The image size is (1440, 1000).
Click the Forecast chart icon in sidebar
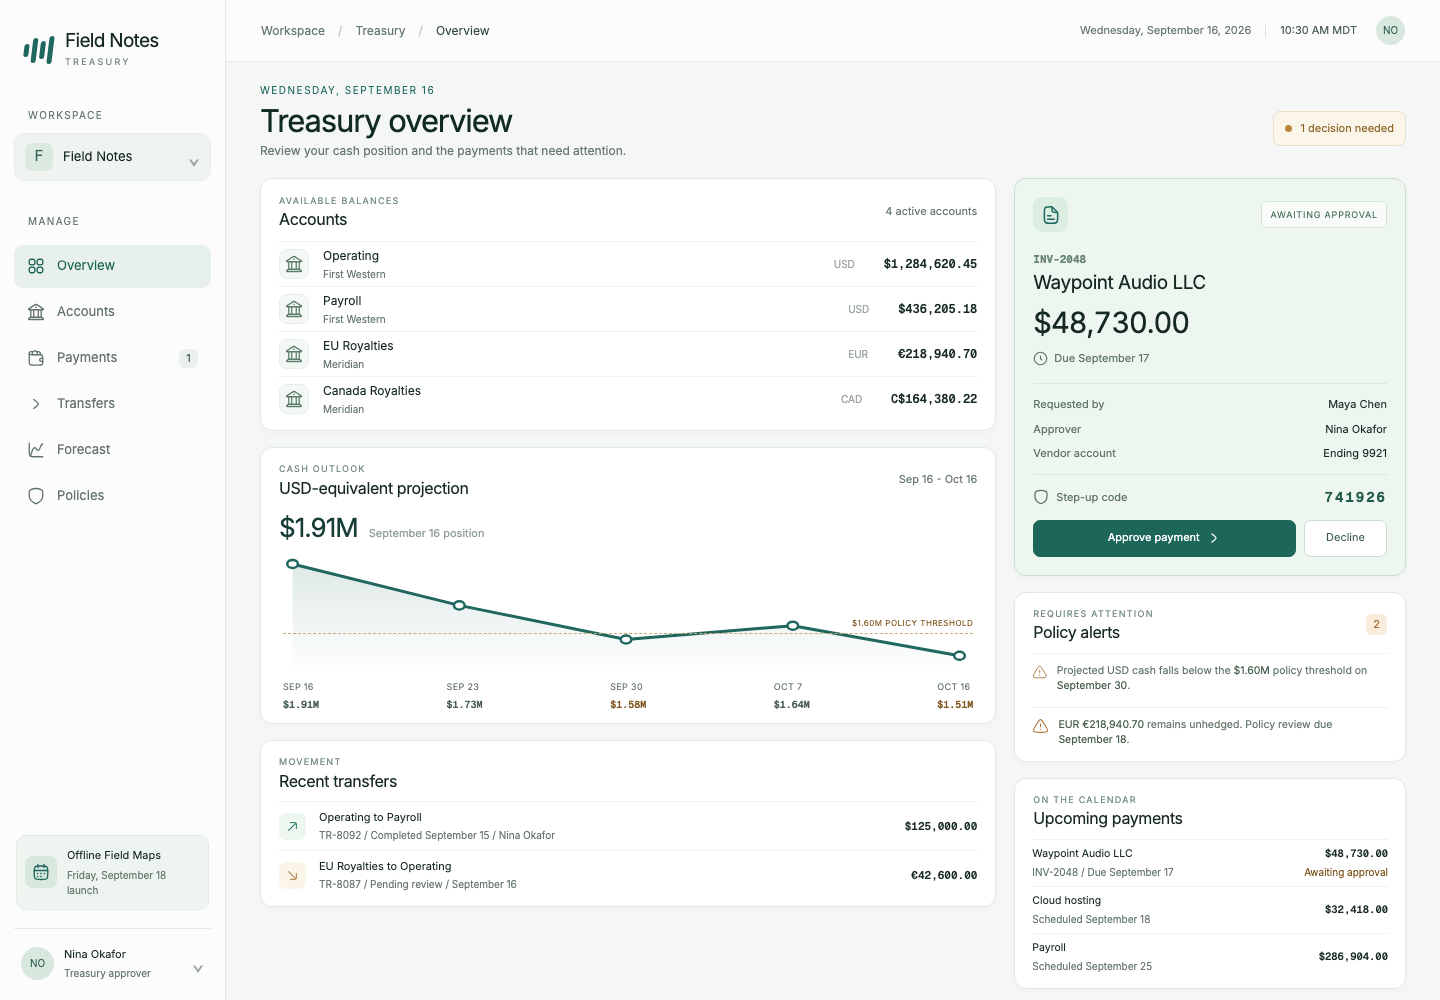(x=36, y=450)
